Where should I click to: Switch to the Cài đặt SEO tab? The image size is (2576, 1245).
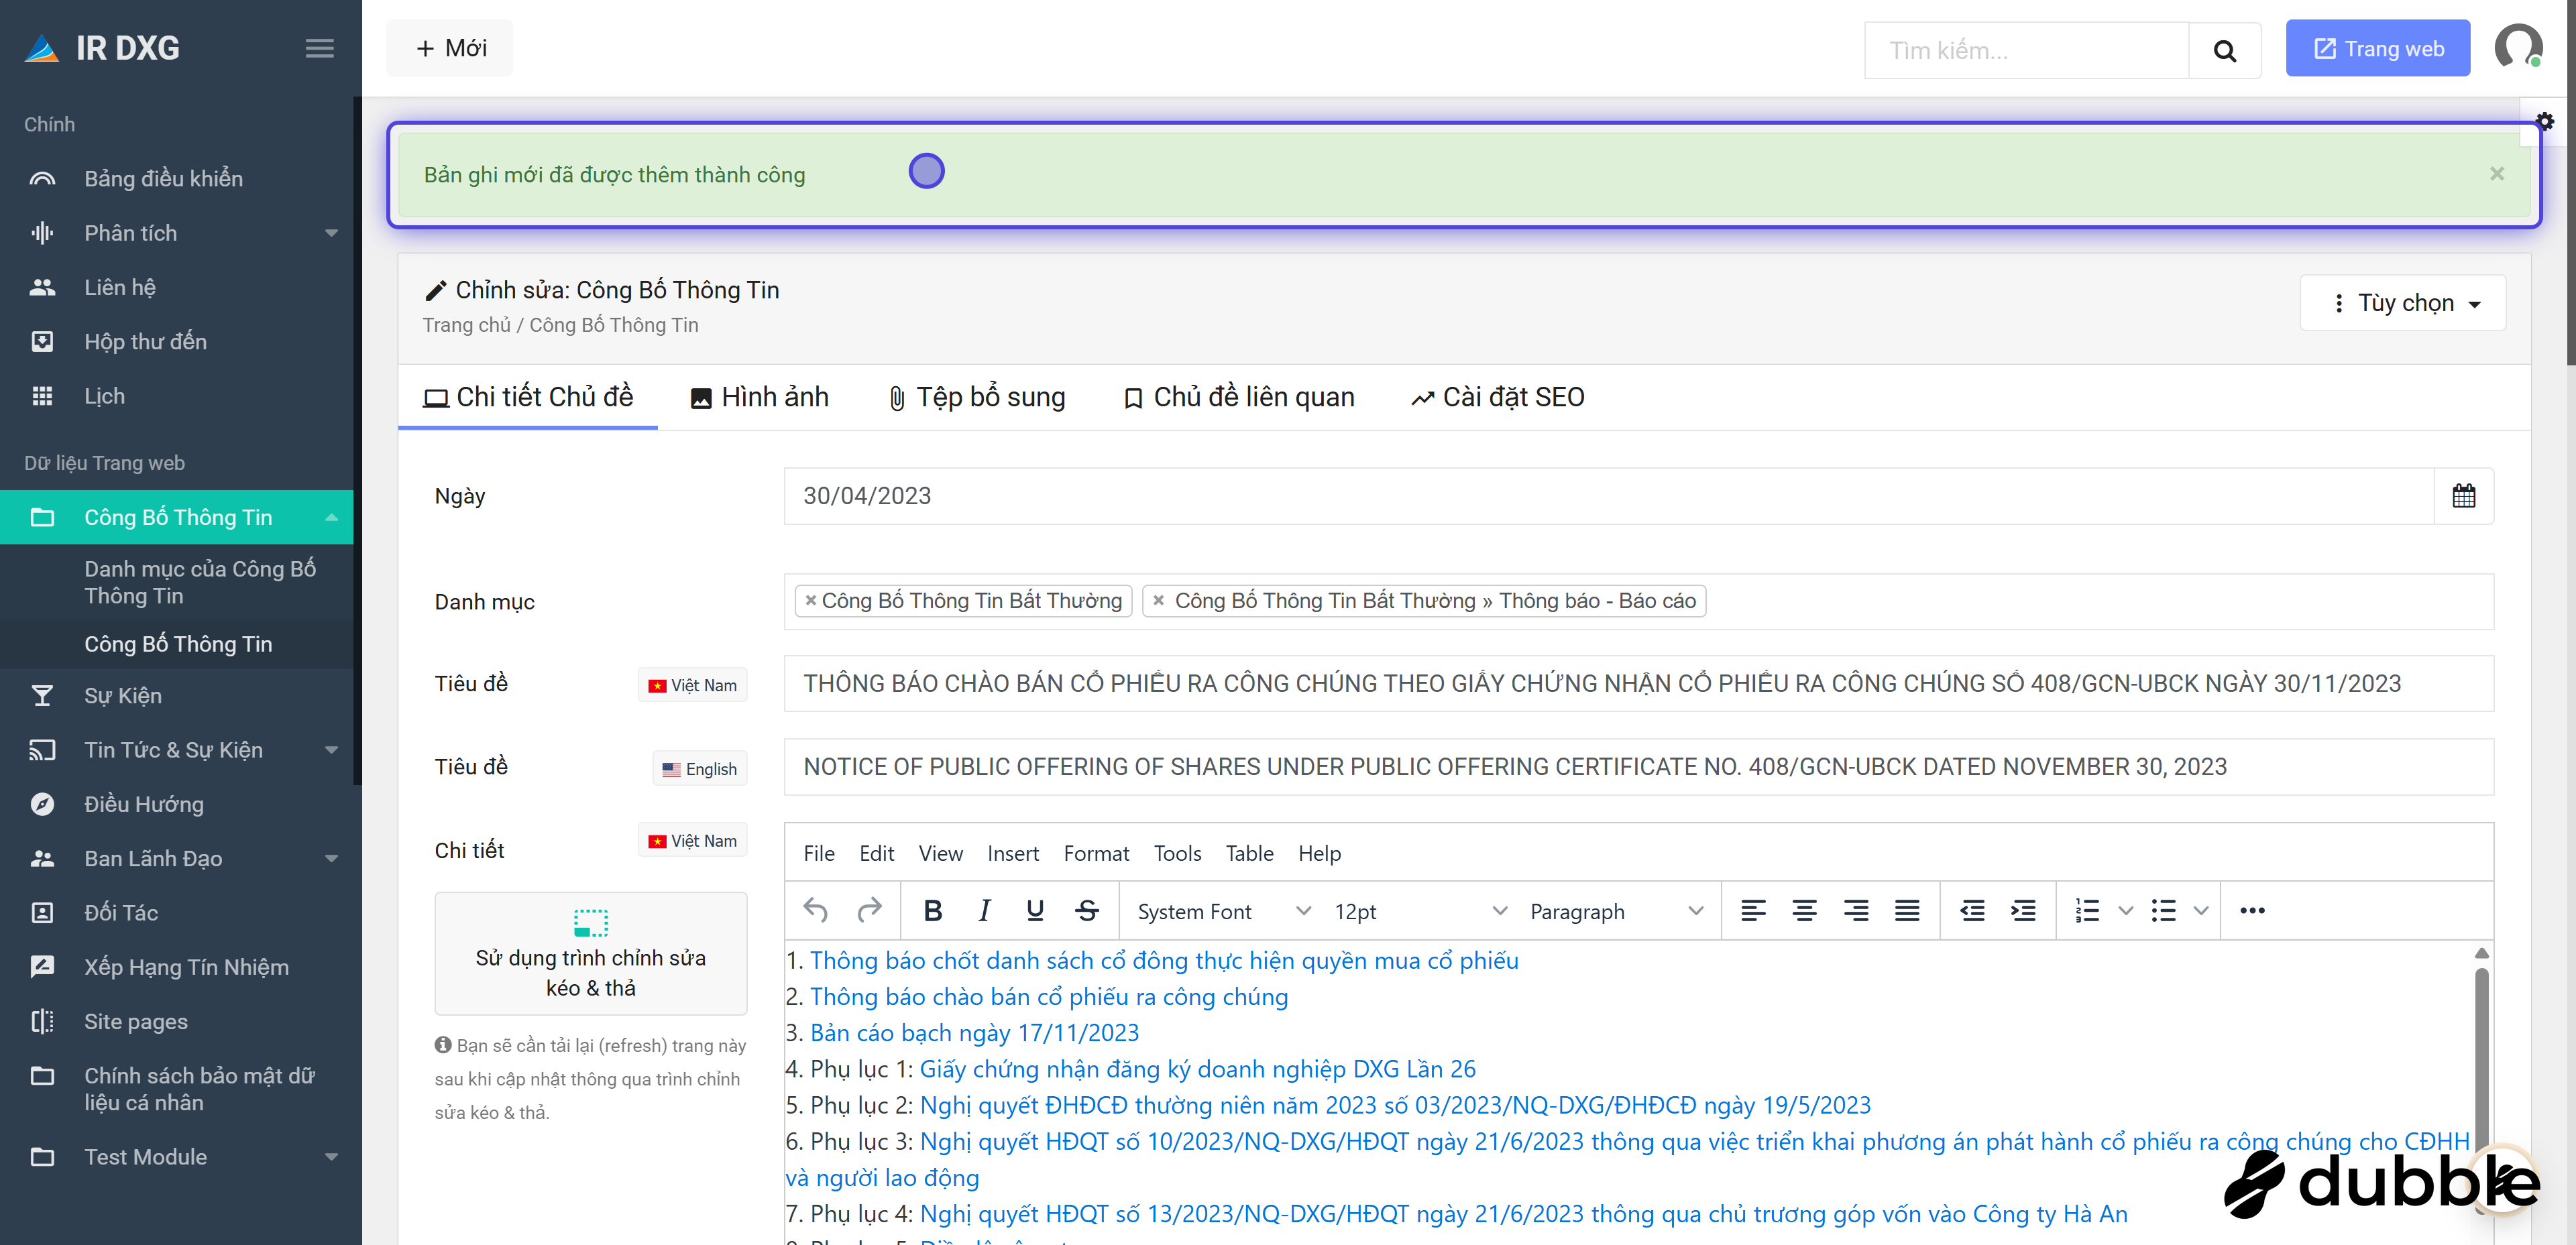coord(1498,397)
